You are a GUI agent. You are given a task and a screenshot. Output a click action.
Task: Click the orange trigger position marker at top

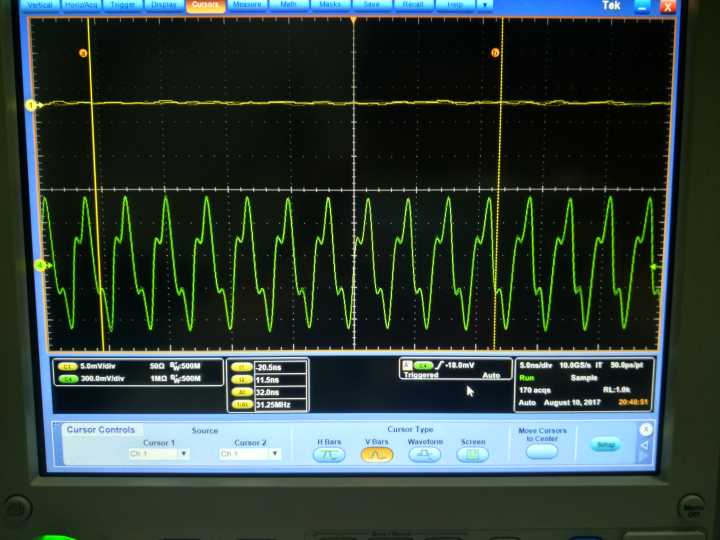(353, 20)
